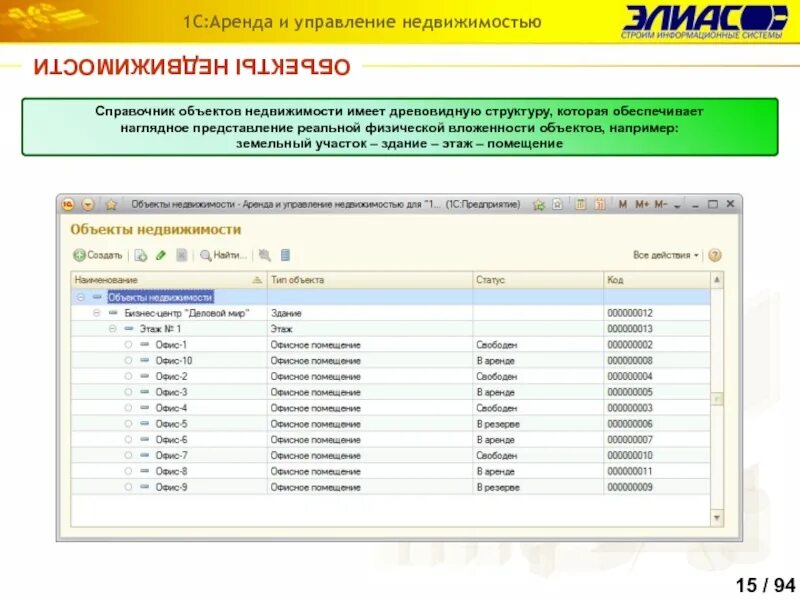Image resolution: width=800 pixels, height=600 pixels.
Task: Click the help question mark icon
Action: click(x=715, y=255)
